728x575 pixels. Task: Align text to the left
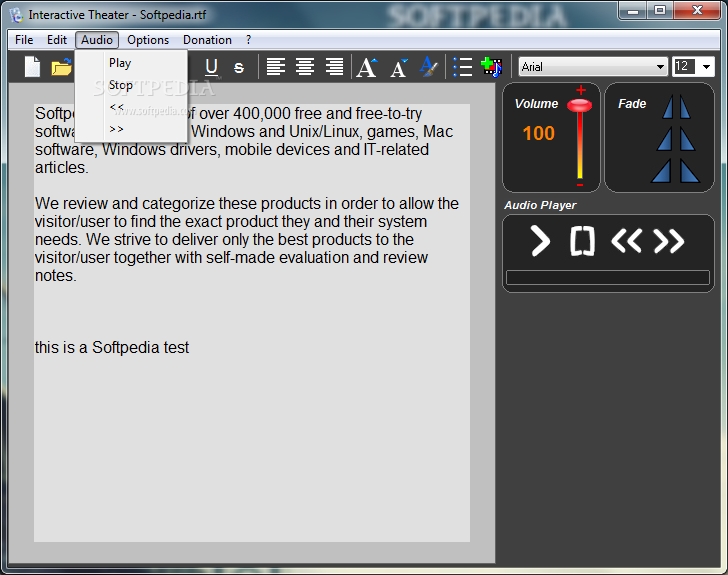click(x=276, y=67)
